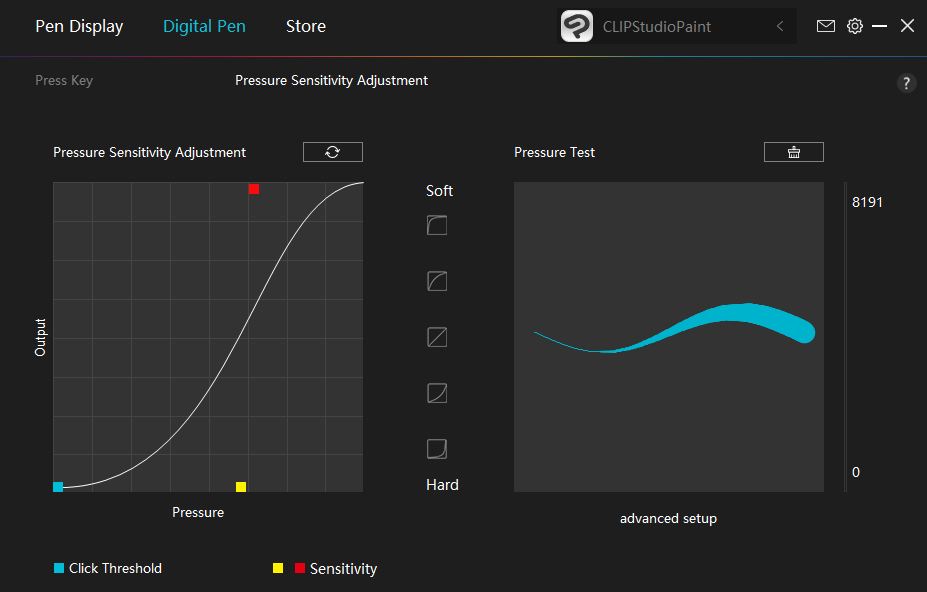Open settings gear icon
This screenshot has width=927, height=592.
coord(854,26)
